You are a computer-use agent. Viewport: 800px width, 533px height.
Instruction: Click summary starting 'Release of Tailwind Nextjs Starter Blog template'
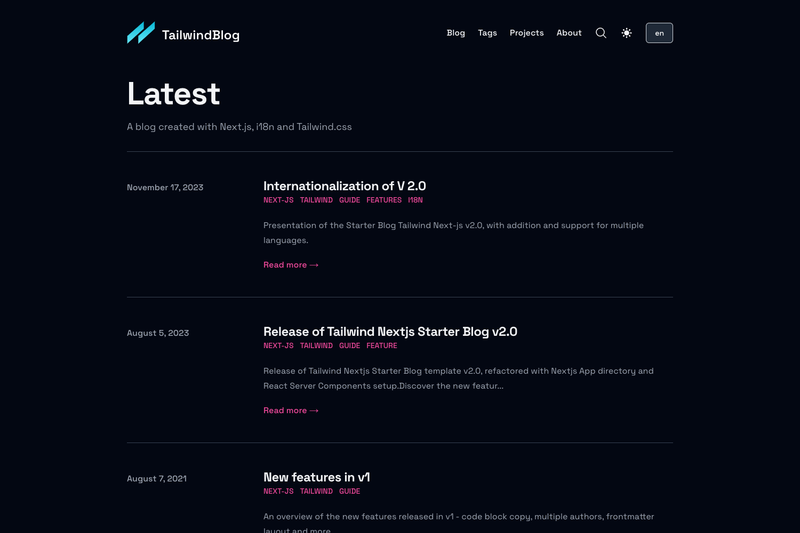click(458, 378)
